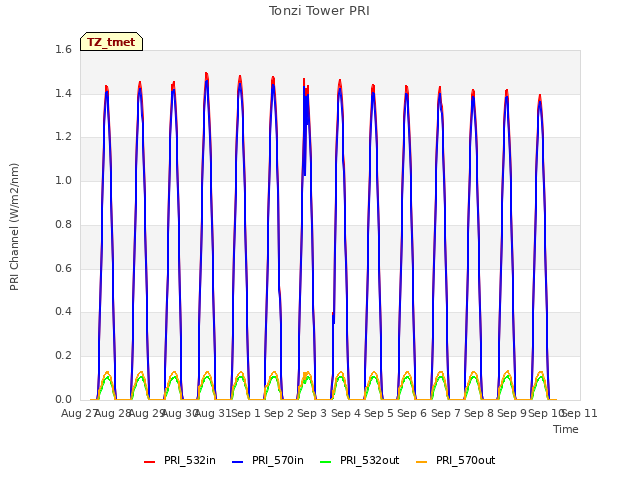
Task: Toggle the PRI_570in legend entry
Action: point(268,461)
